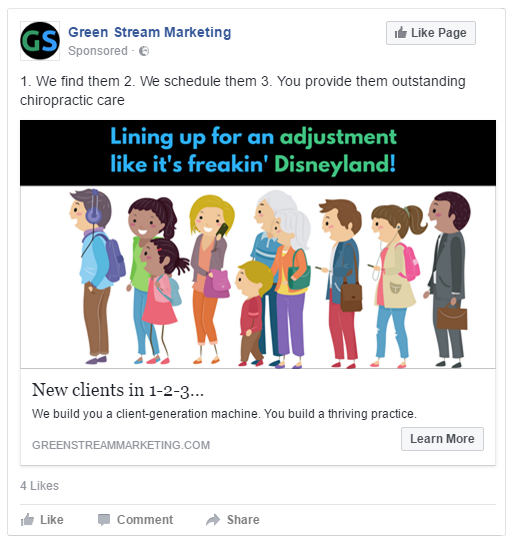Click the 'Lining up for an adjustment' banner

pyautogui.click(x=258, y=153)
